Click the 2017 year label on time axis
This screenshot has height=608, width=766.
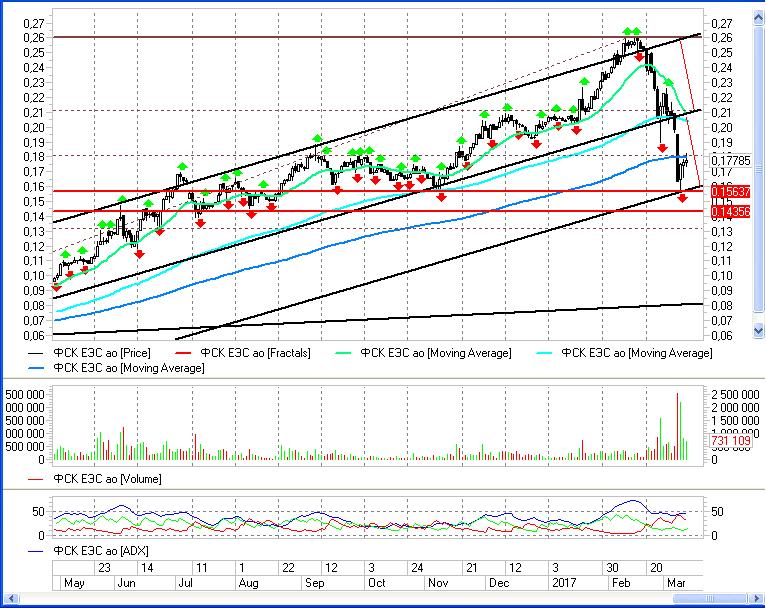tap(561, 582)
